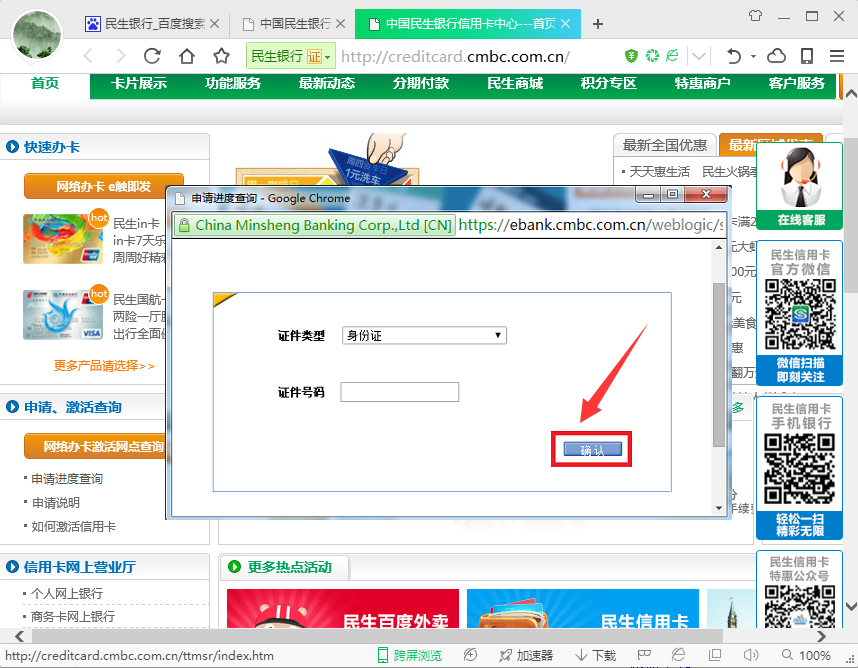
Task: Open 个人网上银行 link
Action: [x=67, y=593]
